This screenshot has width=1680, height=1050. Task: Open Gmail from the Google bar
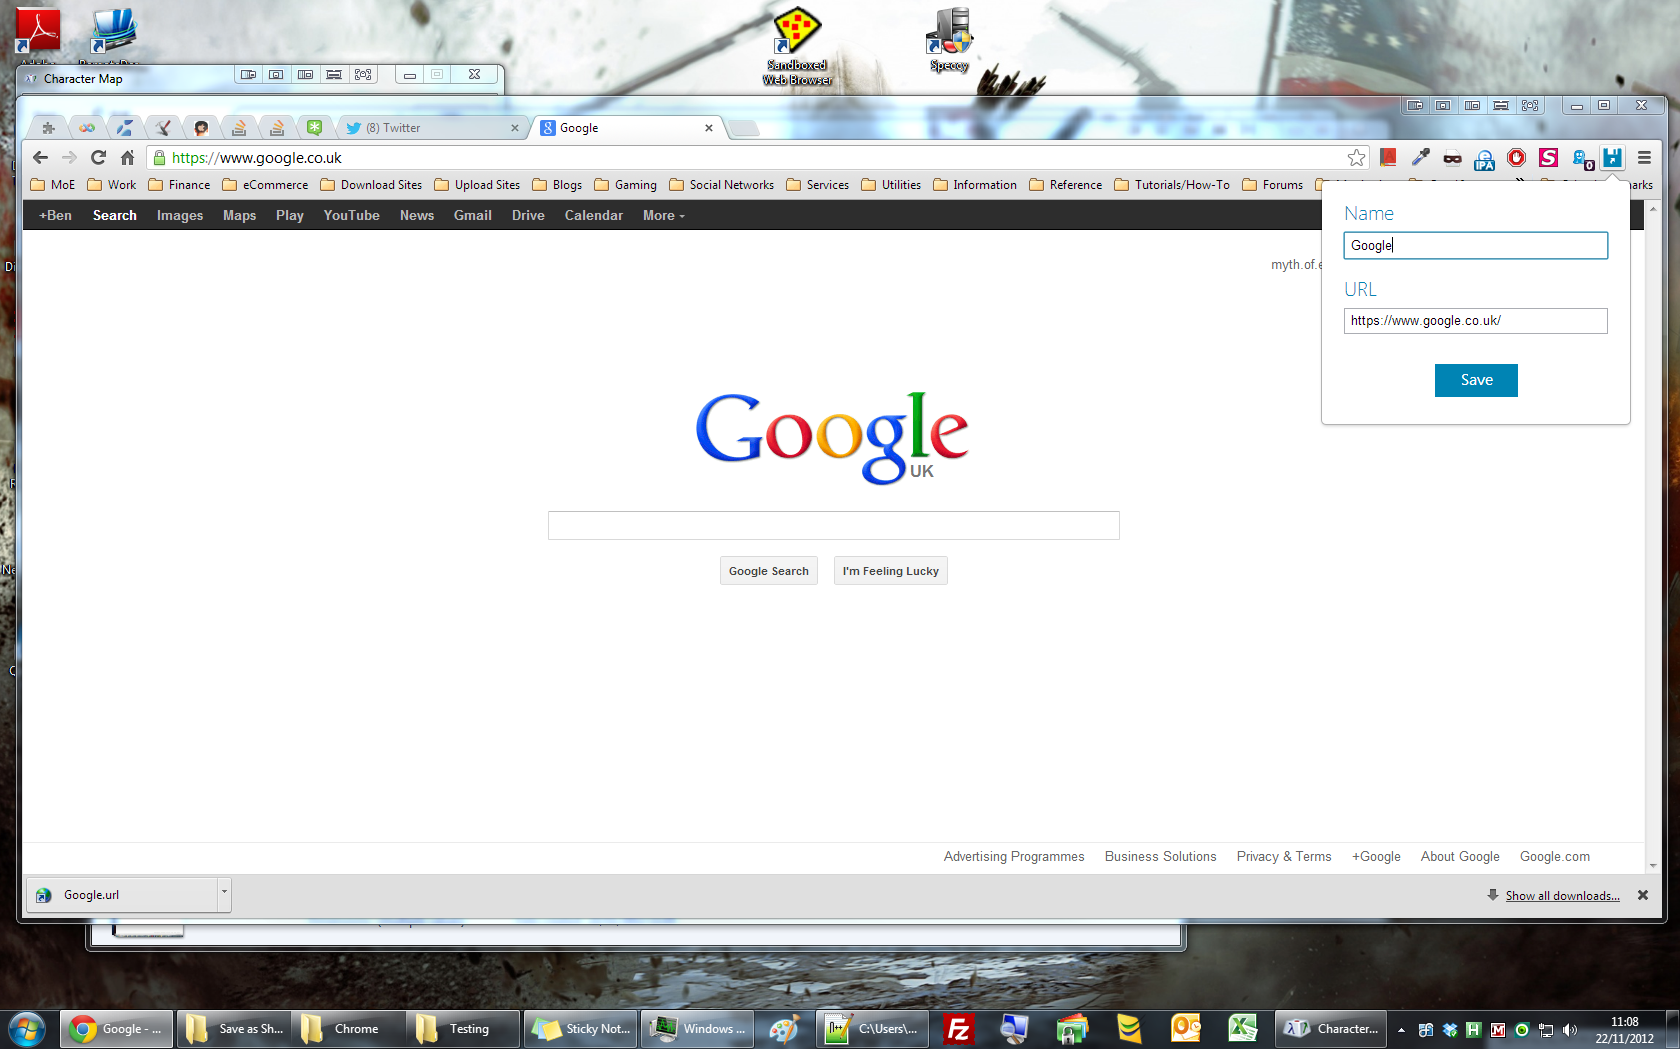(472, 215)
